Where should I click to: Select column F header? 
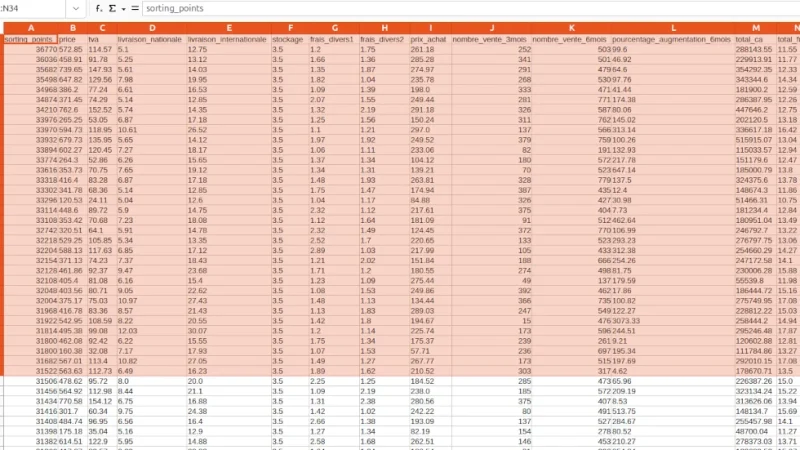click(290, 28)
